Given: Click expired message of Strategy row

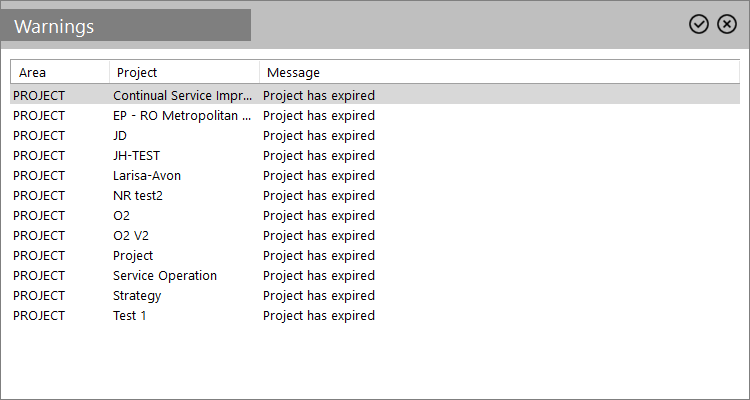Looking at the screenshot, I should (319, 296).
